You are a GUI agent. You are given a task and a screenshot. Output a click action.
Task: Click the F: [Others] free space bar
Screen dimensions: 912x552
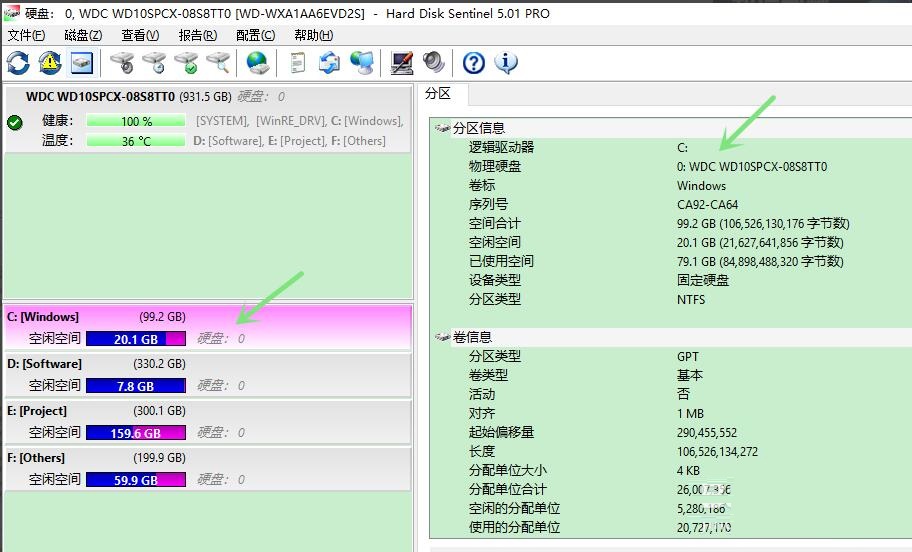click(136, 480)
